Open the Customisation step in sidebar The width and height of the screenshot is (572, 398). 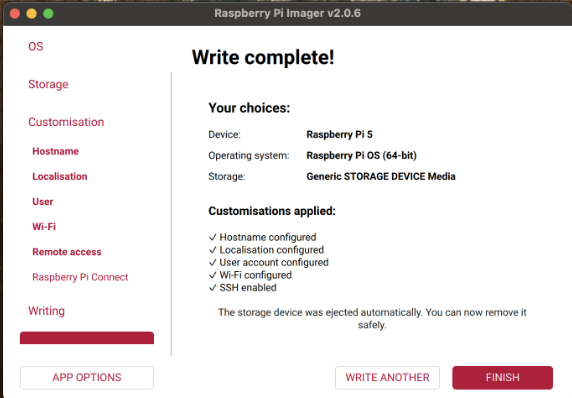(x=66, y=122)
